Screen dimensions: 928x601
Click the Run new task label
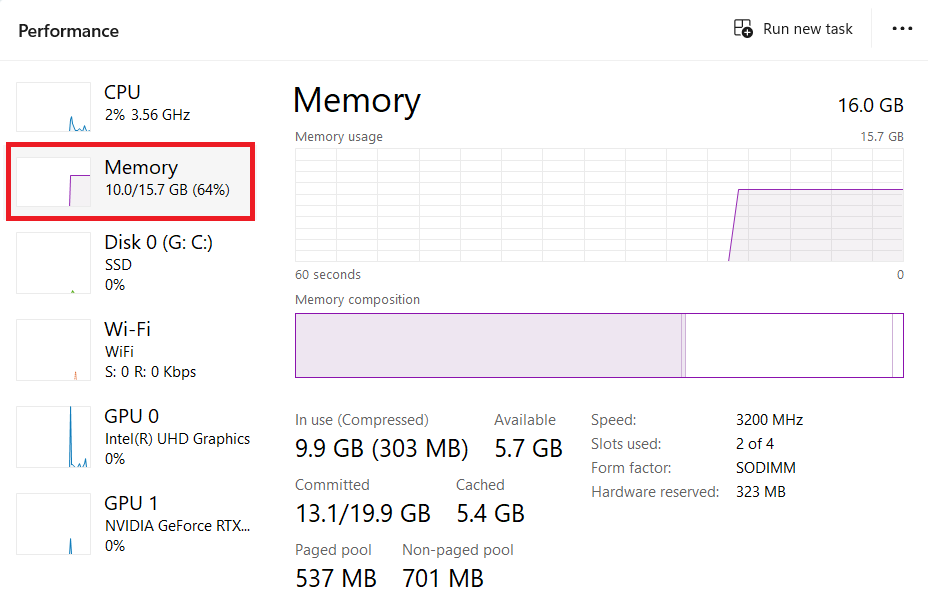[807, 29]
